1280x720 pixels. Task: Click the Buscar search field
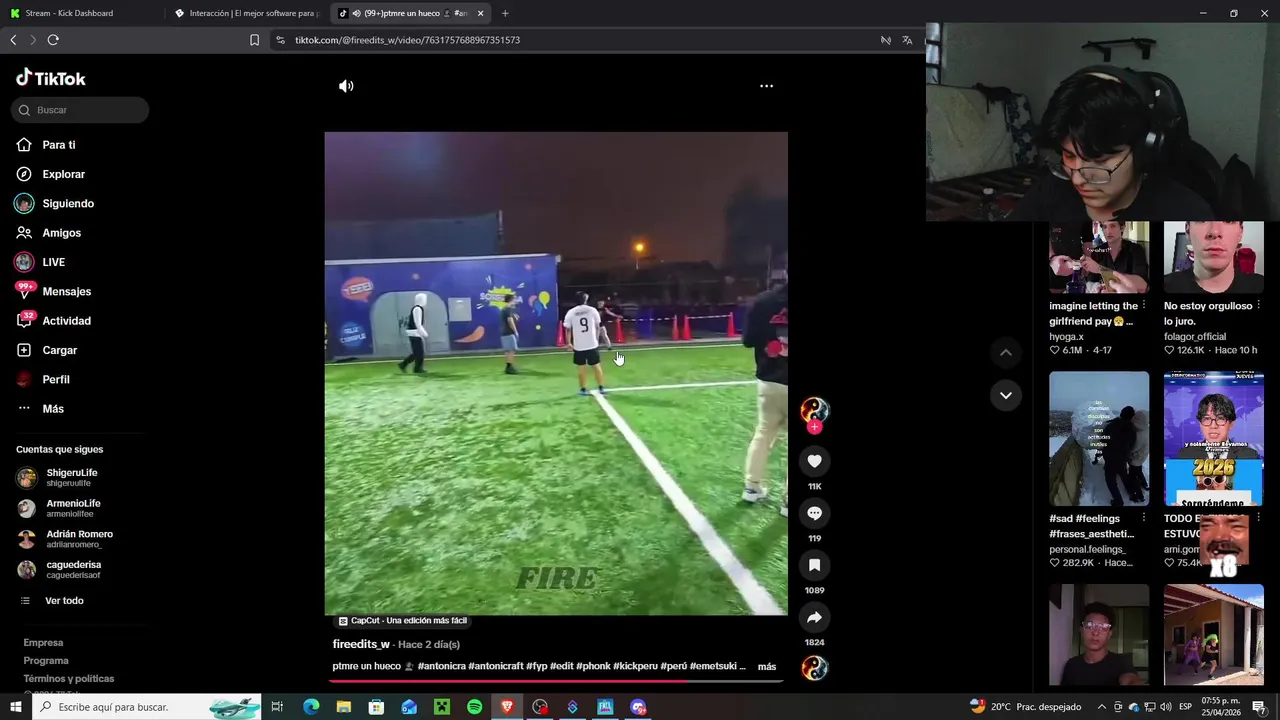click(80, 110)
